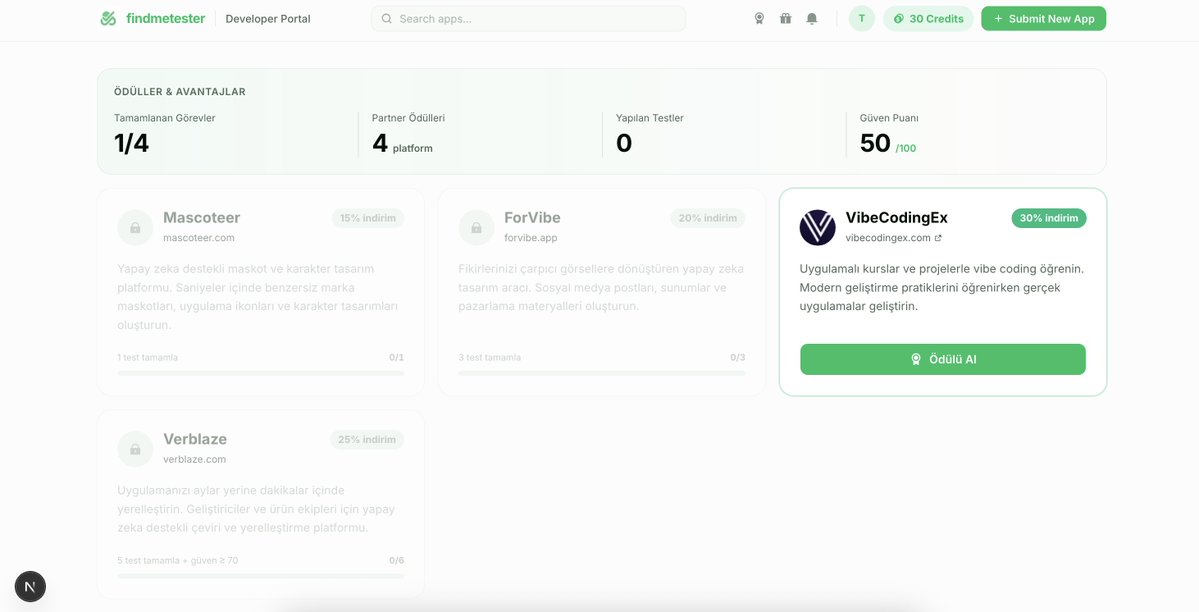Viewport: 1199px width, 612px height.
Task: Click '5 test tamamla + güven ≥ 70' label
Action: (x=177, y=561)
